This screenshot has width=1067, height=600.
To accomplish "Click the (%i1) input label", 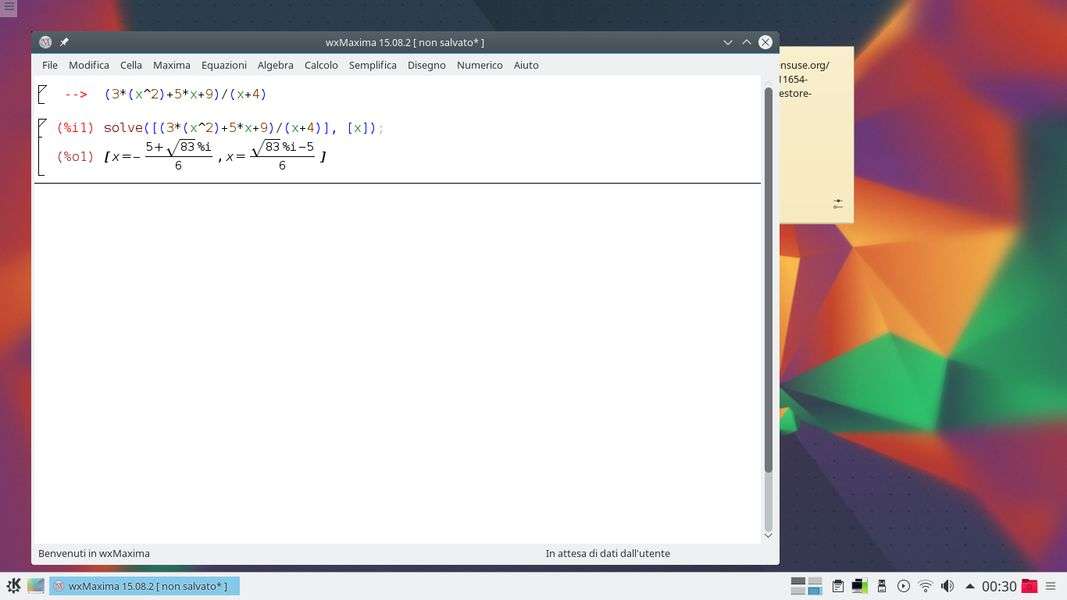I will coord(75,127).
